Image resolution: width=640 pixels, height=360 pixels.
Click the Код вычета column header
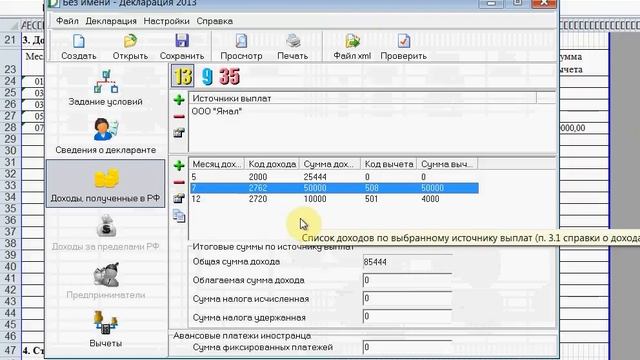pyautogui.click(x=389, y=164)
